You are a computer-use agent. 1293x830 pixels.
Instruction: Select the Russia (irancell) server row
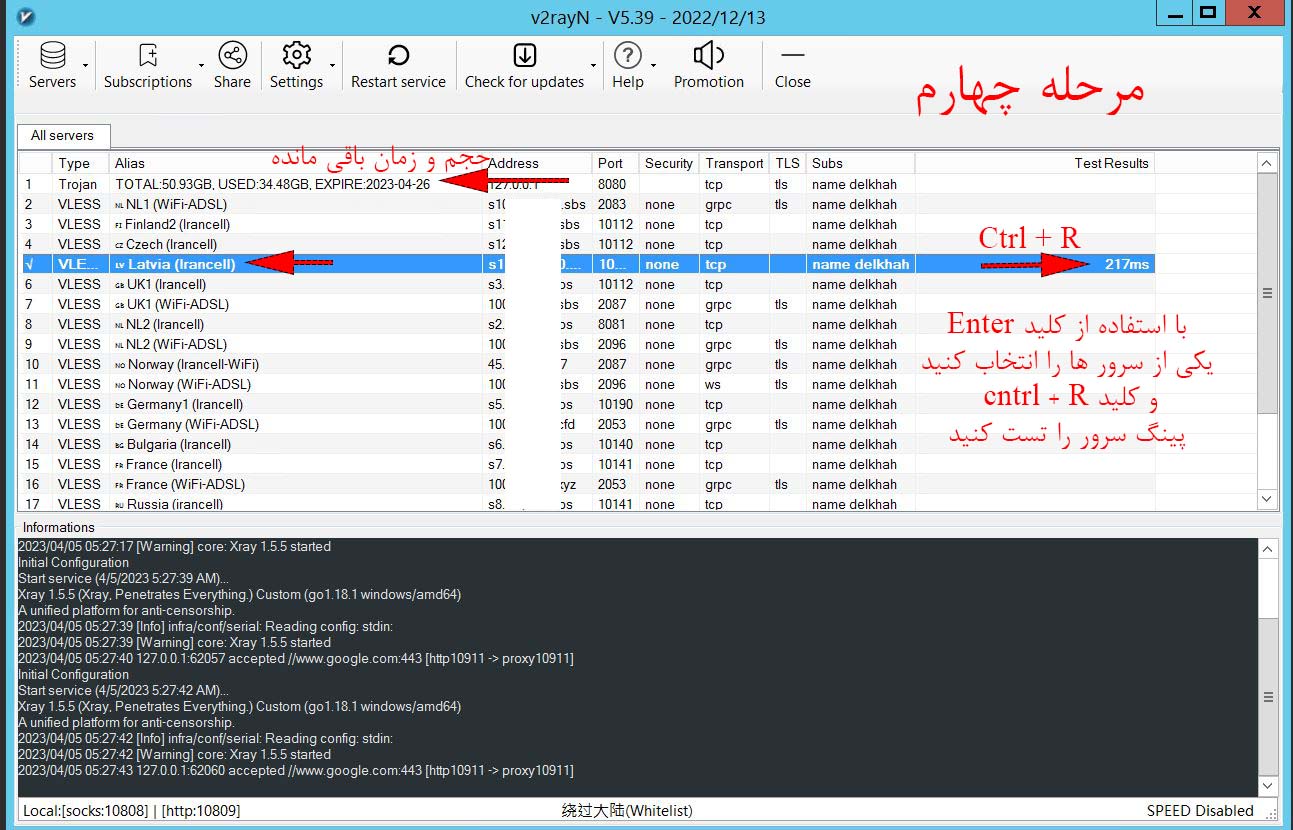[x=587, y=503]
